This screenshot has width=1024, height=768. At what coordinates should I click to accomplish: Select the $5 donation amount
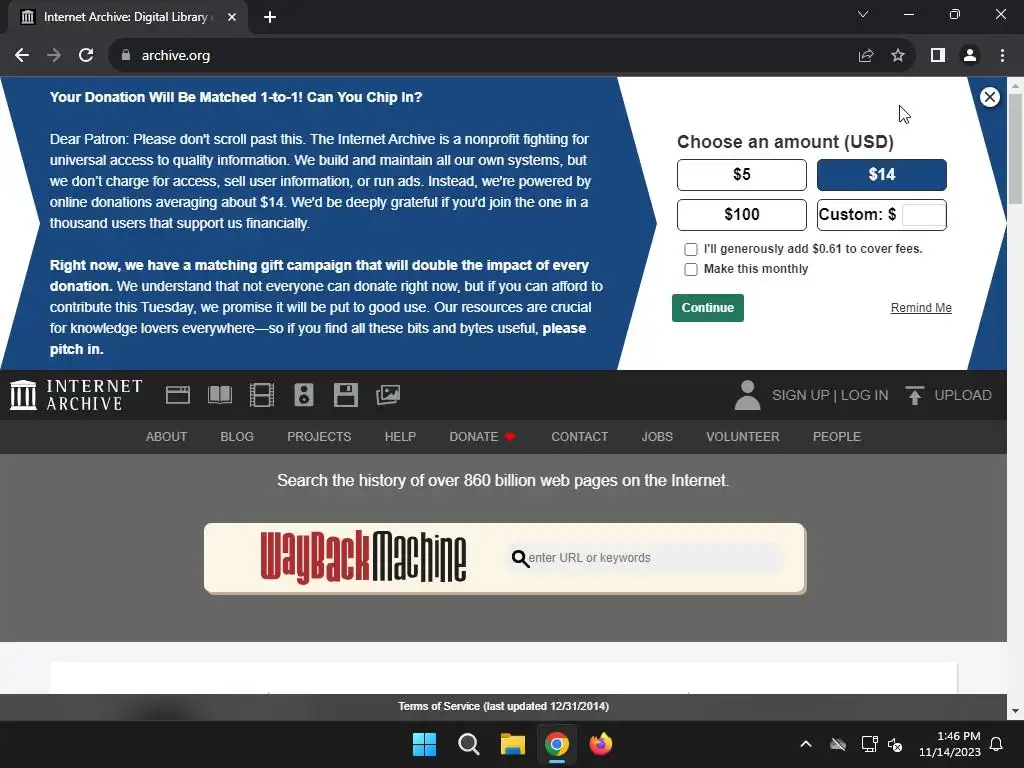click(741, 174)
